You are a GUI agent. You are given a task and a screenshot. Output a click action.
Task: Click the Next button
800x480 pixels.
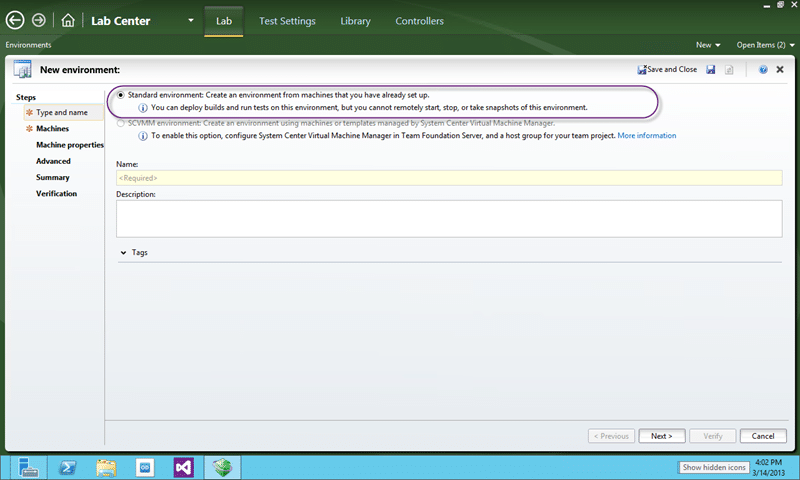662,436
